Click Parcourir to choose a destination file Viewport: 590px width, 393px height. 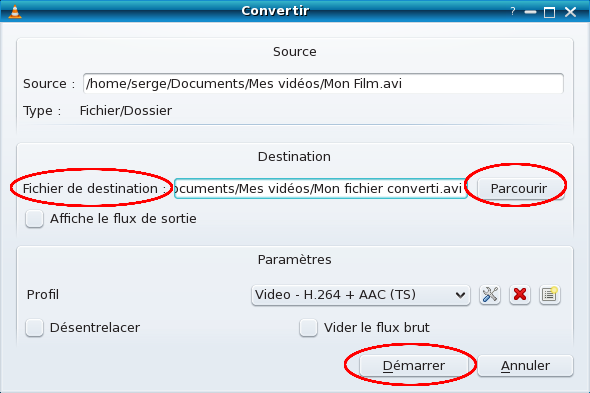coord(519,188)
